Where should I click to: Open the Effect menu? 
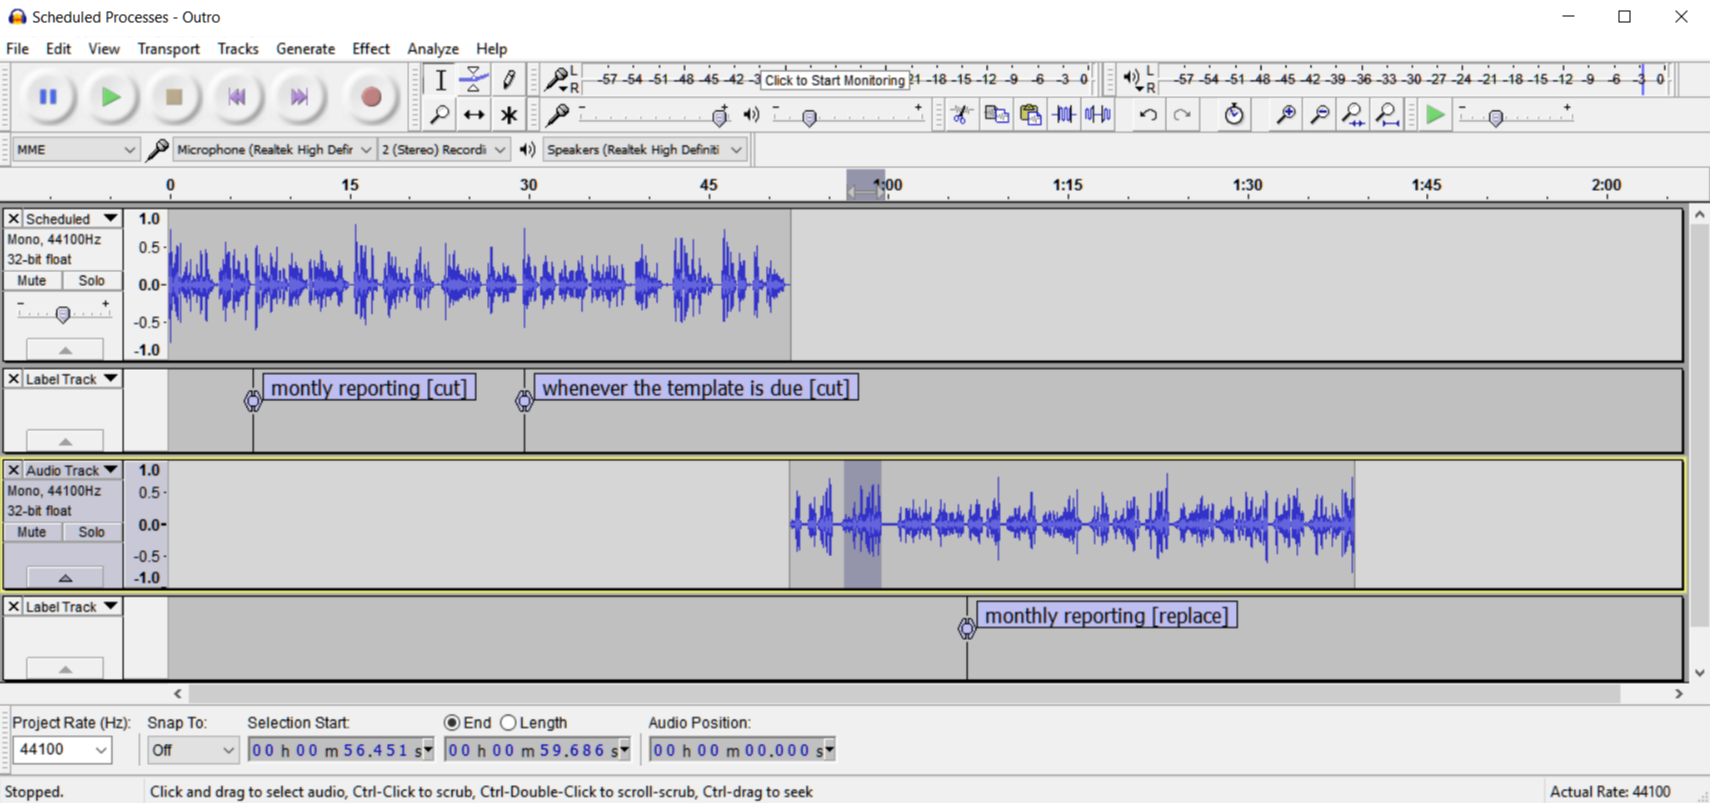click(370, 48)
